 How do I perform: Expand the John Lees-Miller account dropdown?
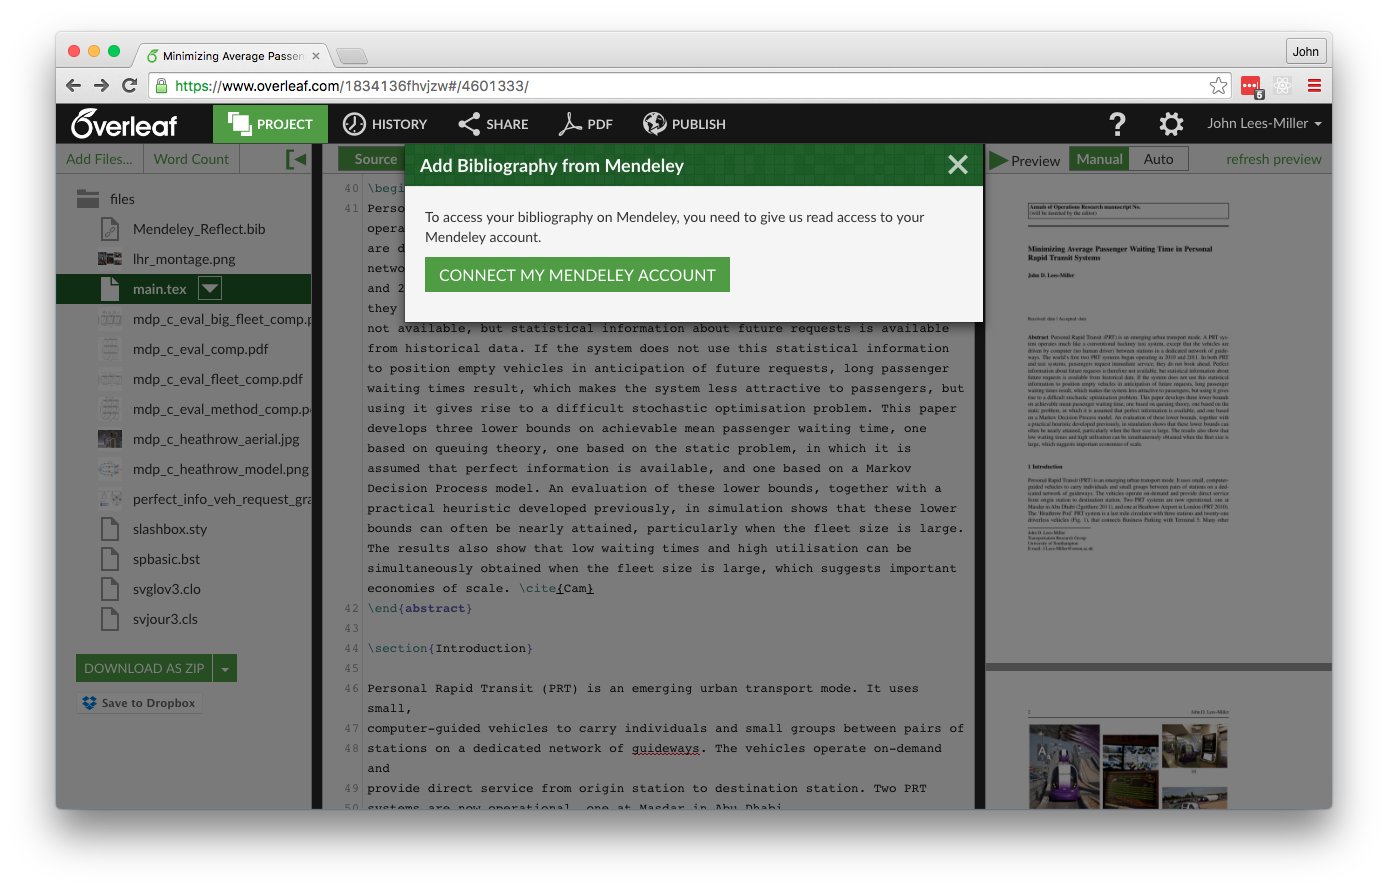coord(1264,123)
